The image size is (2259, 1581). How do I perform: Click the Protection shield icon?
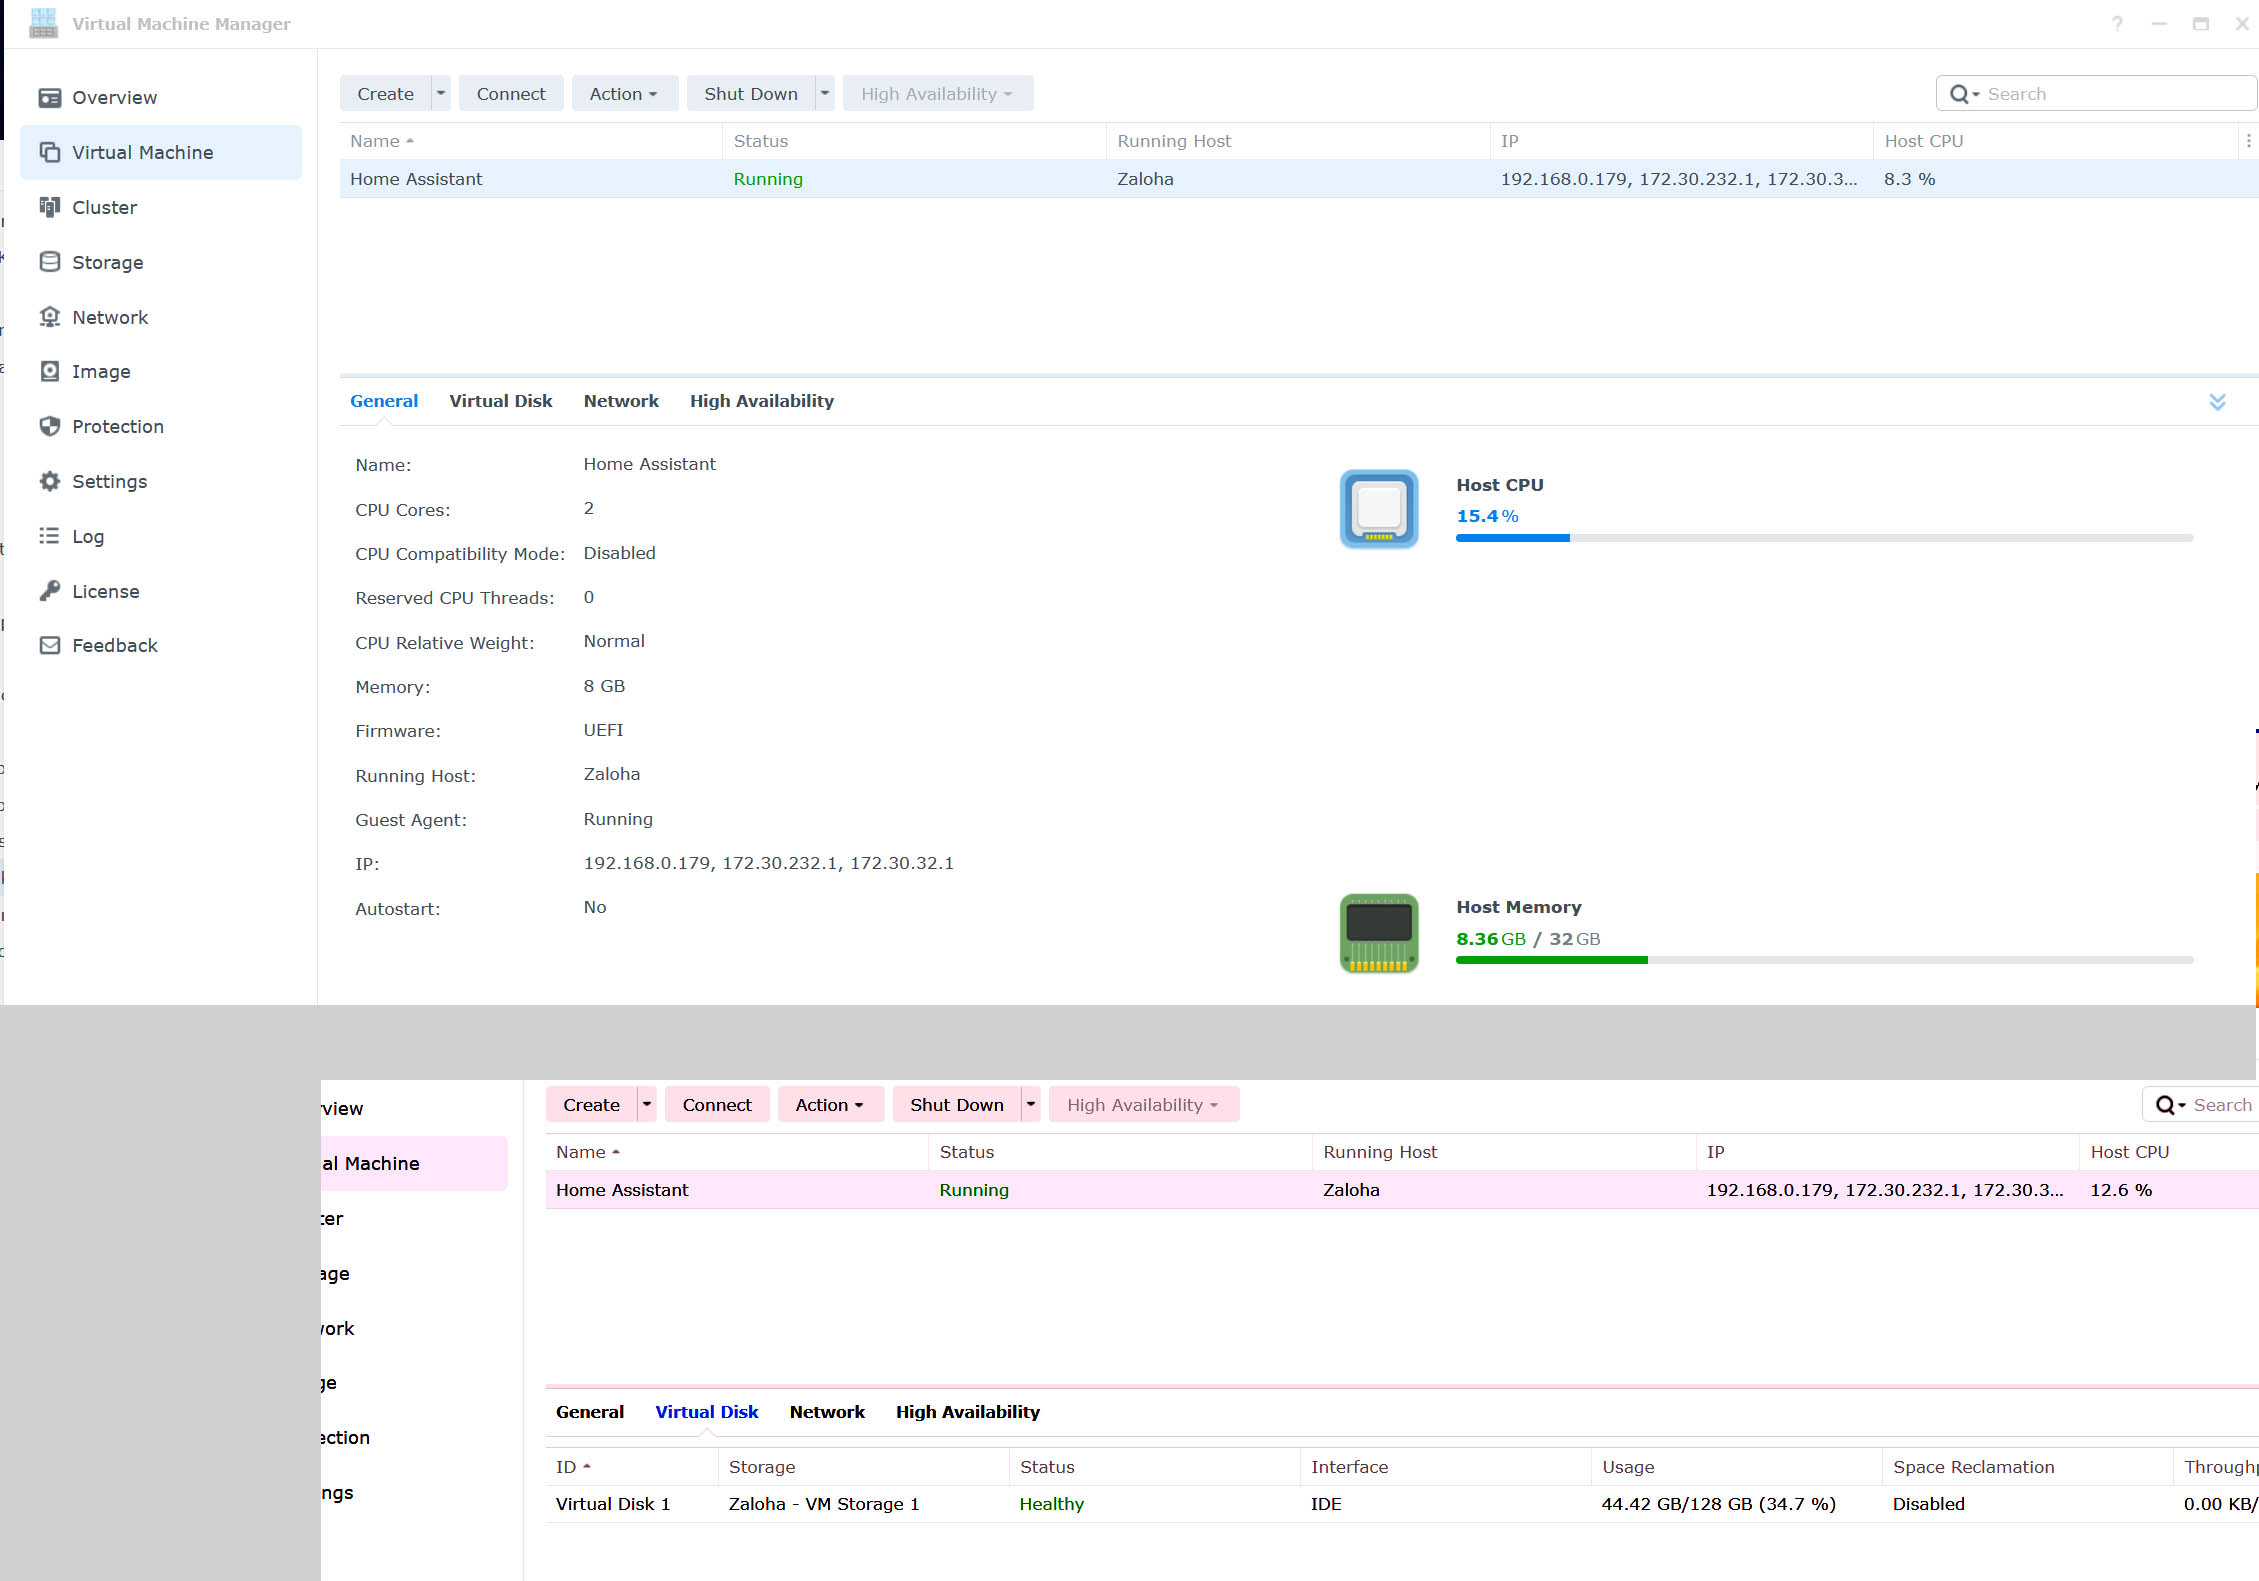click(x=49, y=426)
